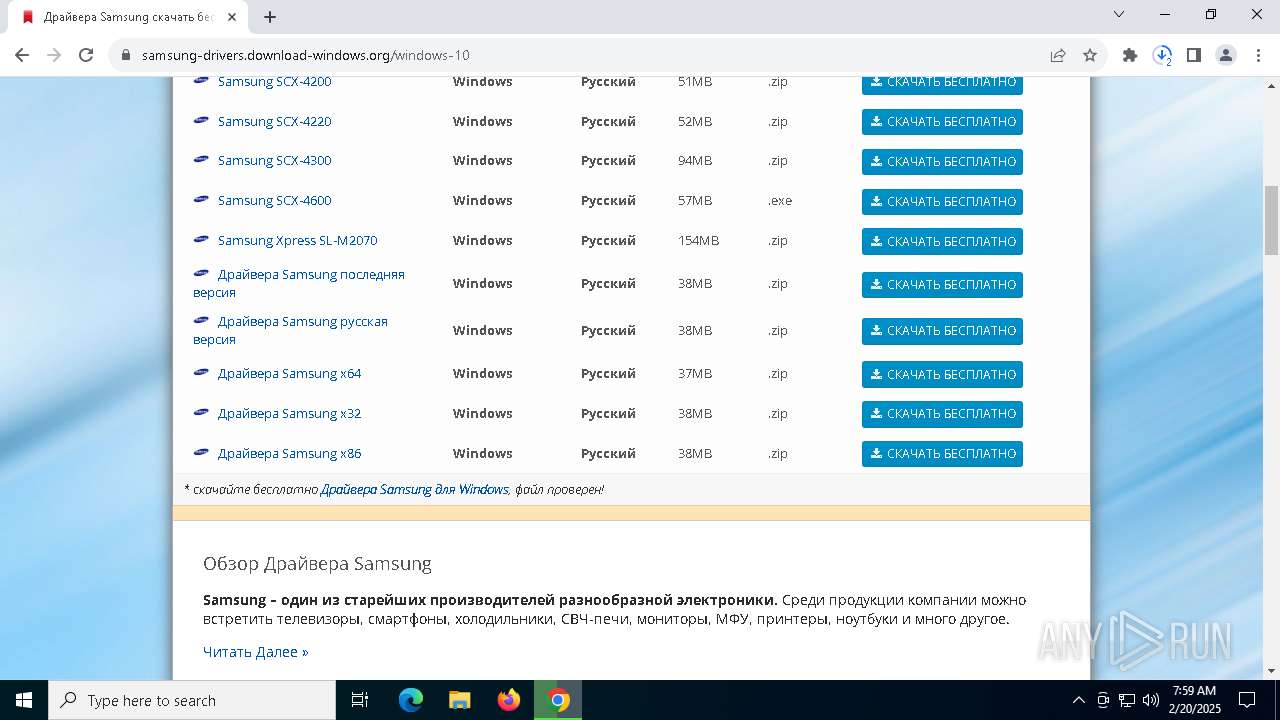The height and width of the screenshot is (720, 1280).
Task: Open Драйвера Samsung русская версия link
Action: 290,330
